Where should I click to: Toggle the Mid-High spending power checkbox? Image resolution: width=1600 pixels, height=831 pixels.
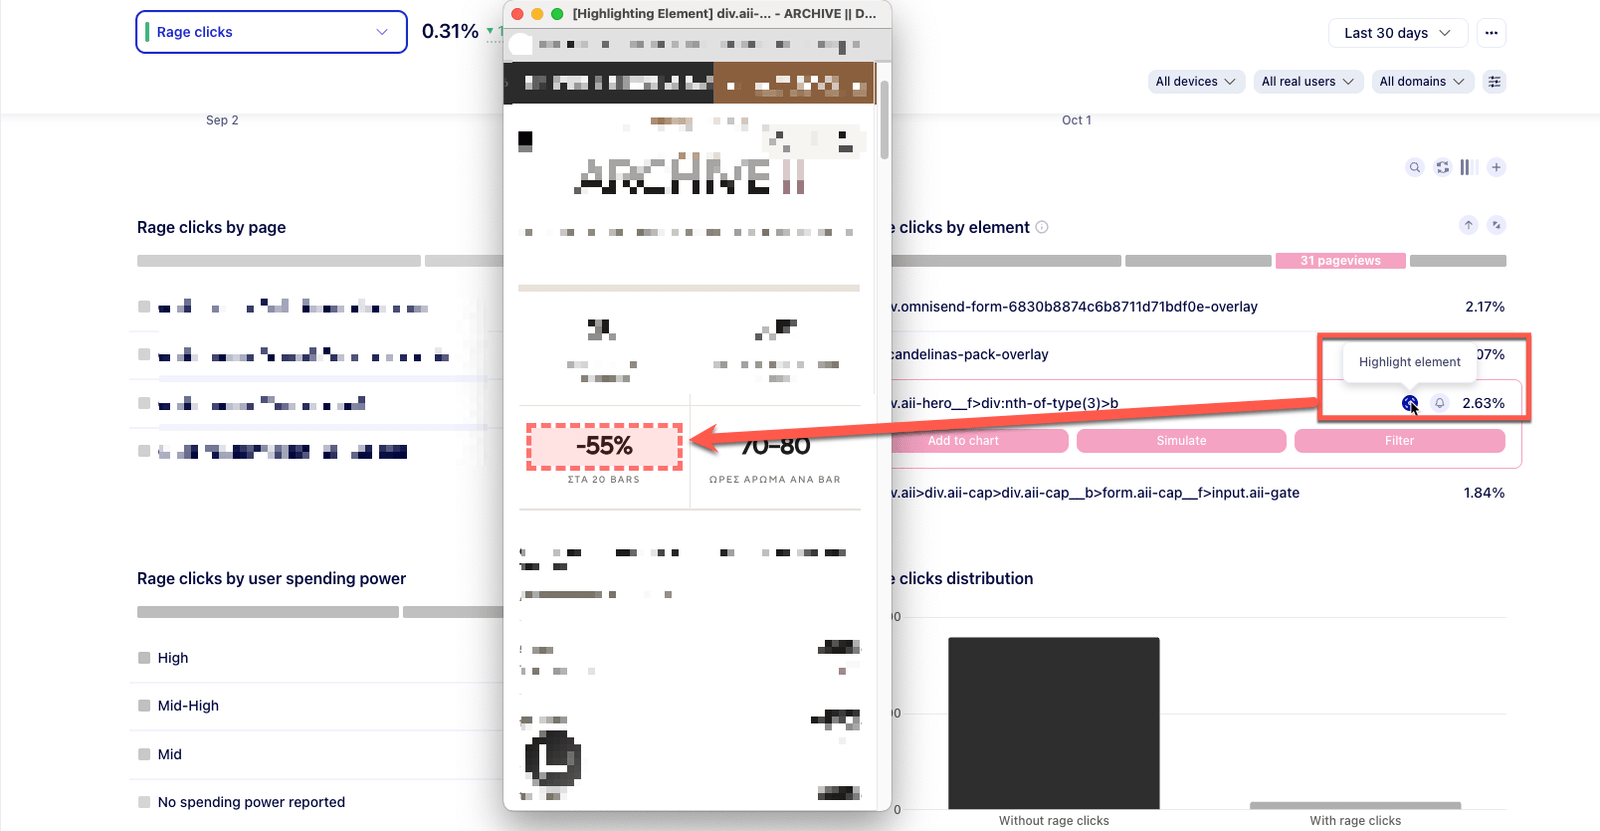point(144,706)
